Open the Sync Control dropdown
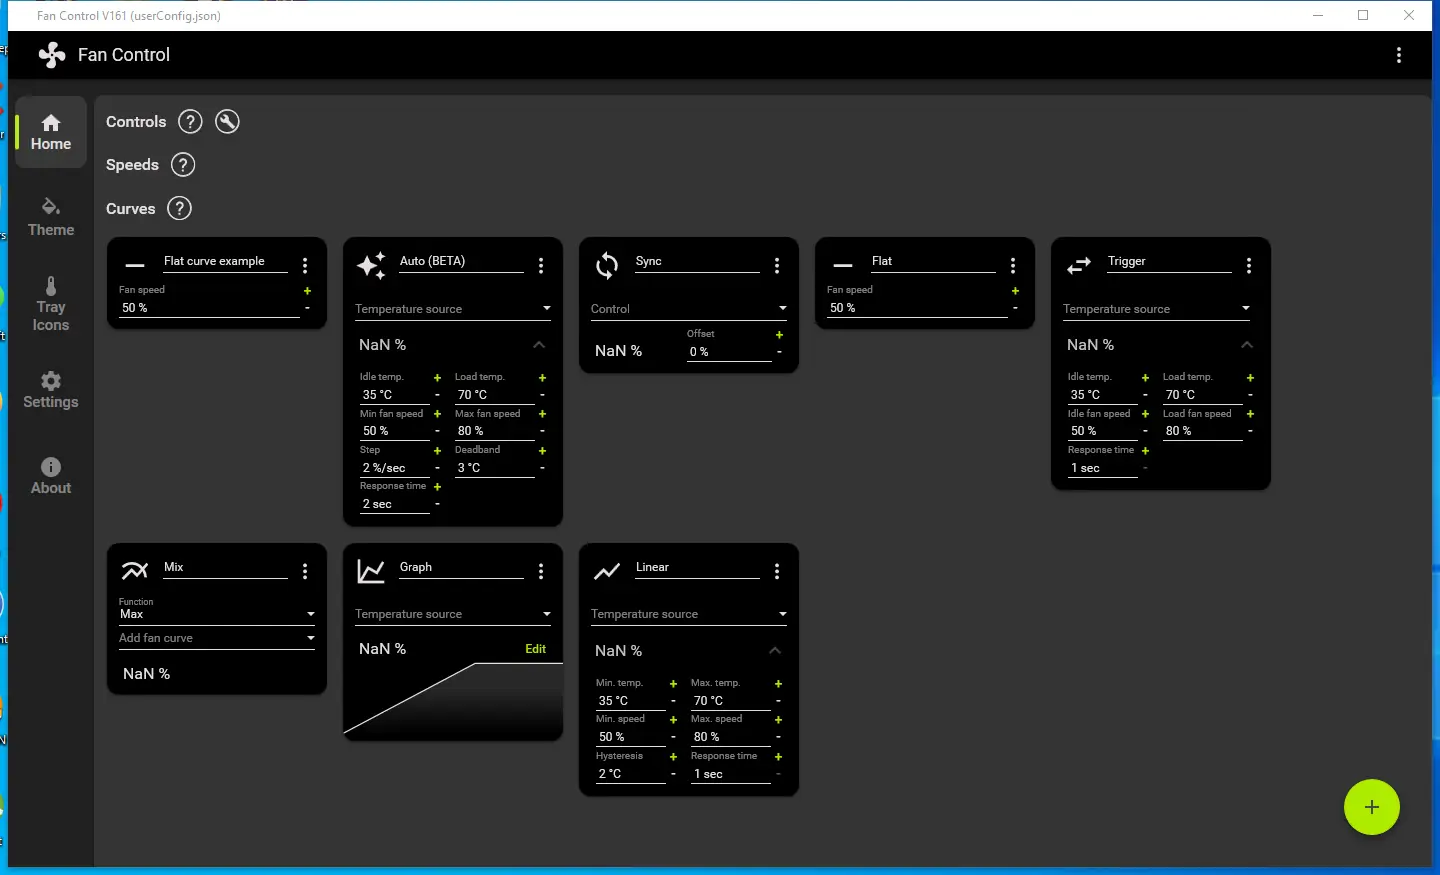Viewport: 1440px width, 875px height. pos(689,309)
